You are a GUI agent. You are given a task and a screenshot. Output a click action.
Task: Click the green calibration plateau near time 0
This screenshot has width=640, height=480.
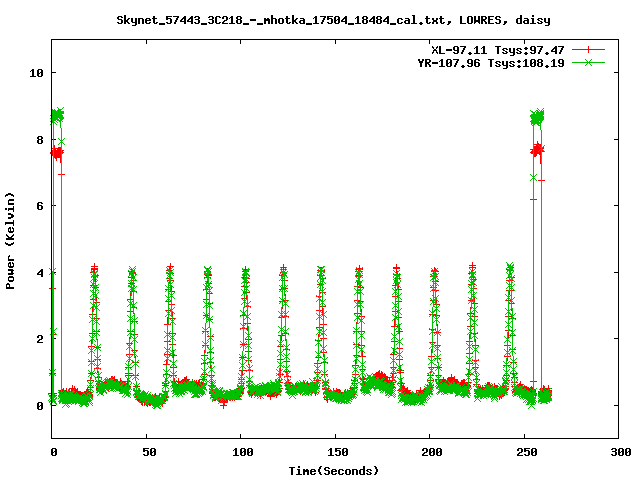click(58, 116)
